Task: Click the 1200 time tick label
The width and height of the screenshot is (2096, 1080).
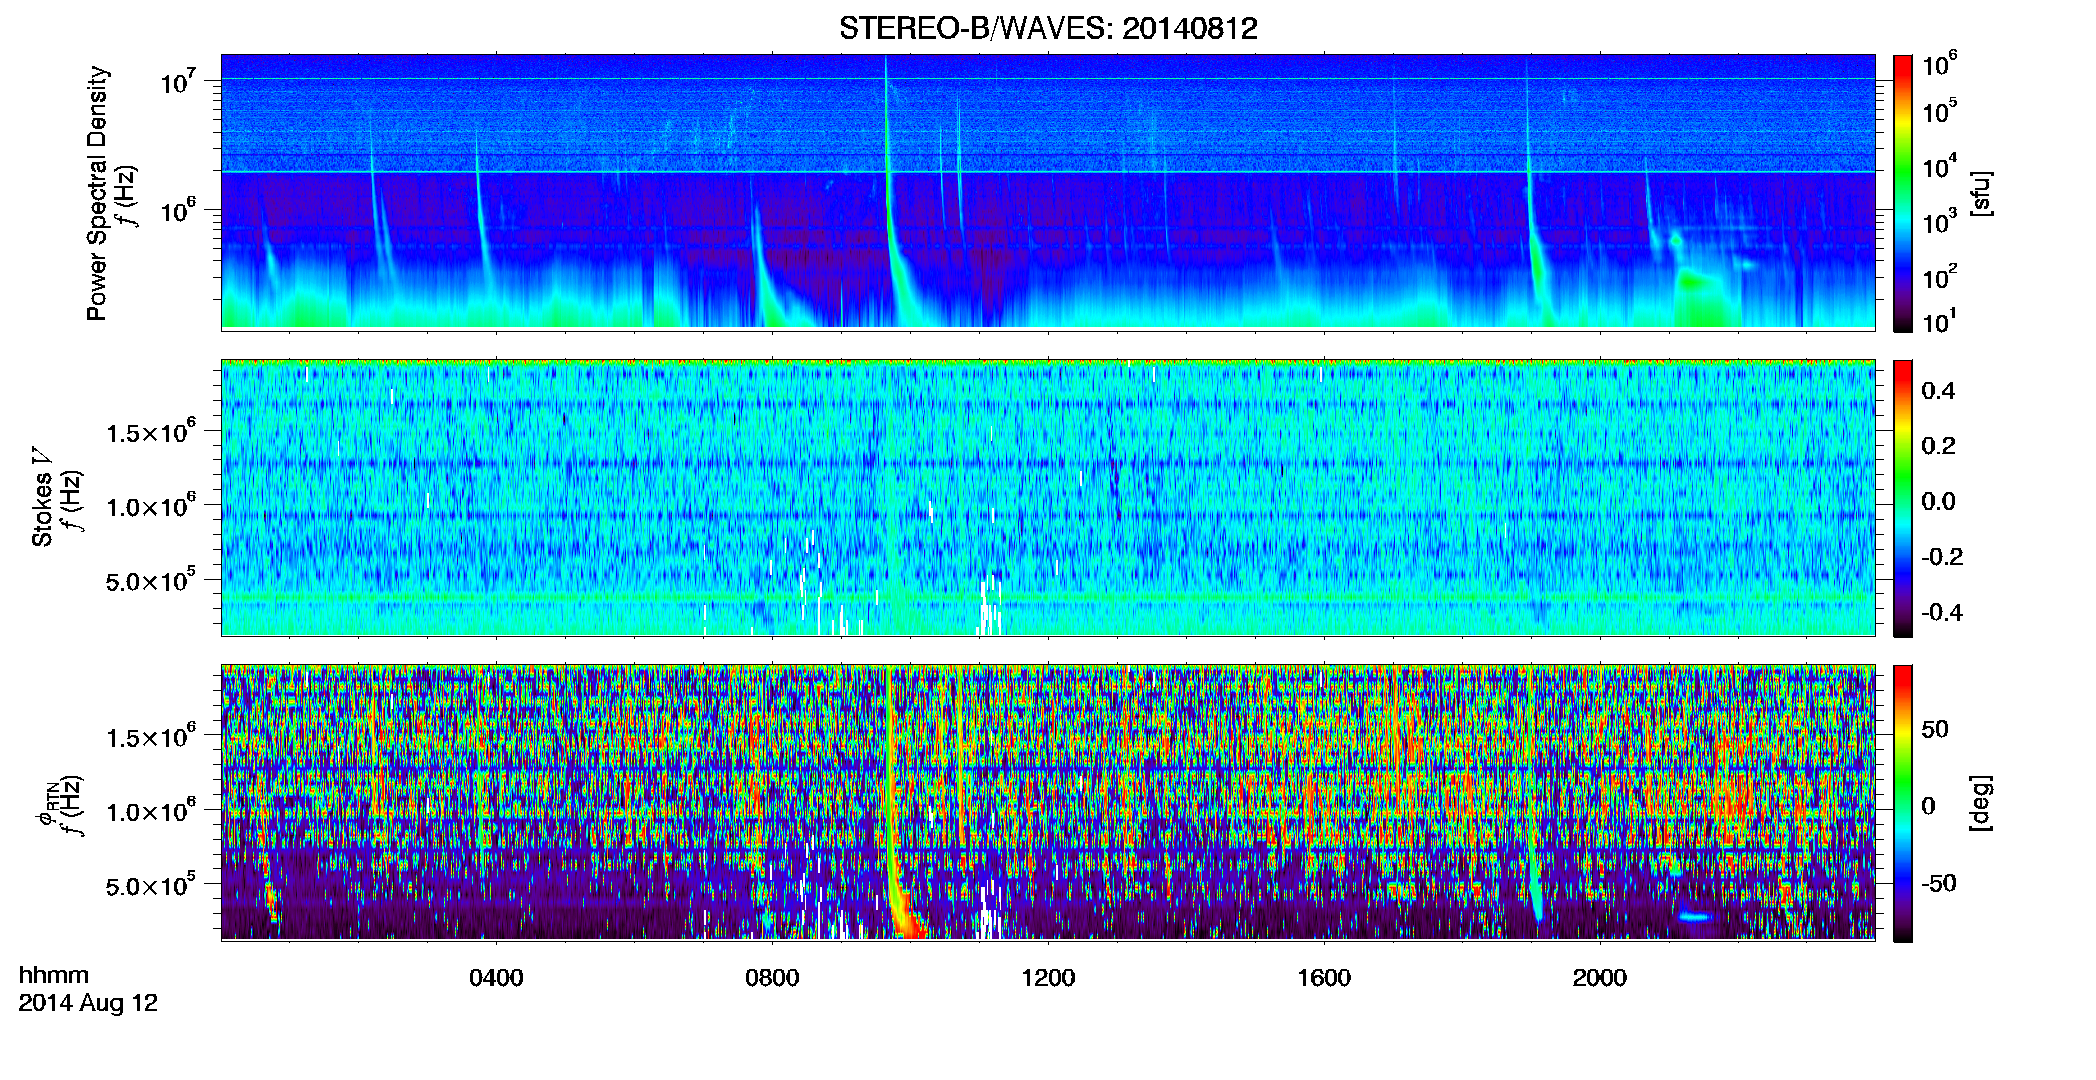Action: 1048,977
